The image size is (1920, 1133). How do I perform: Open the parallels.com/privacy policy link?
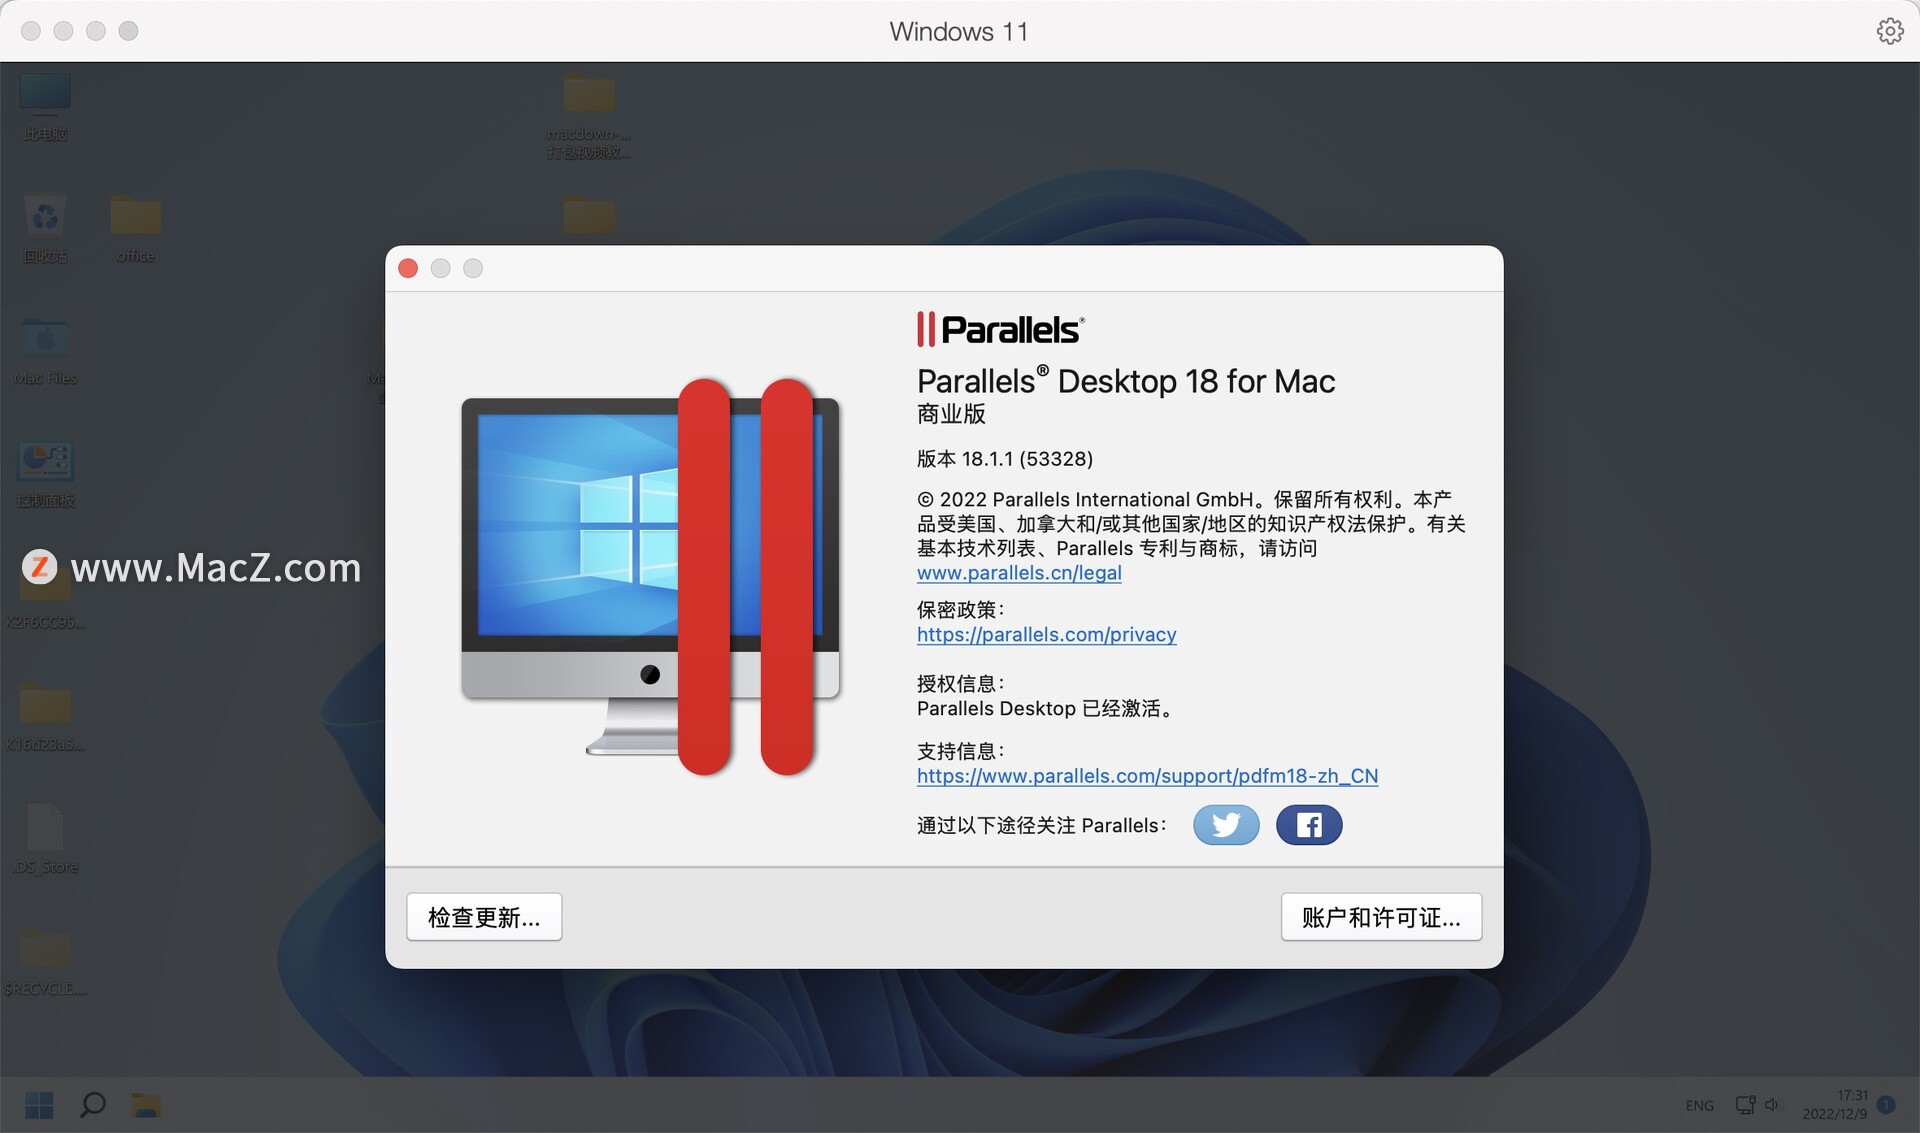(x=1046, y=635)
